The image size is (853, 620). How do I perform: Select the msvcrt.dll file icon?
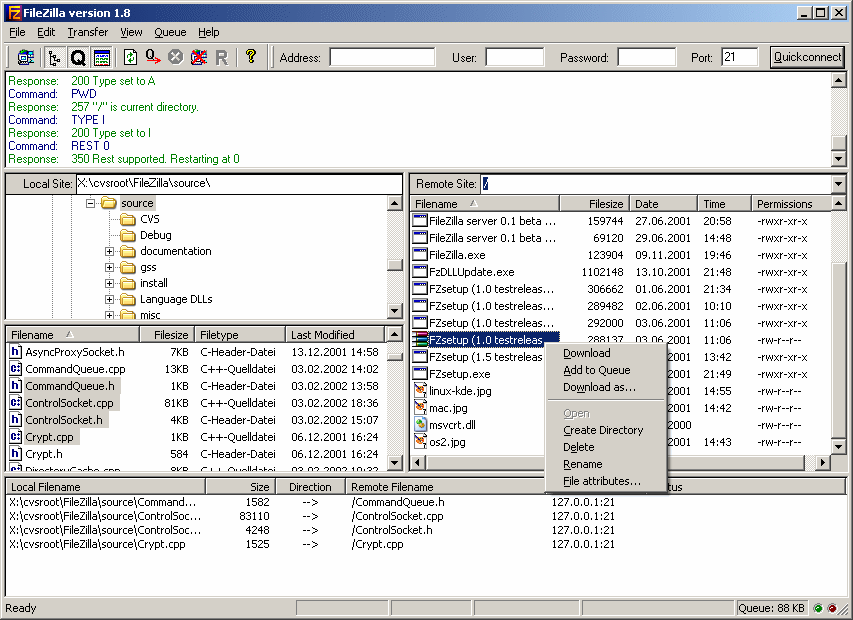coord(421,425)
